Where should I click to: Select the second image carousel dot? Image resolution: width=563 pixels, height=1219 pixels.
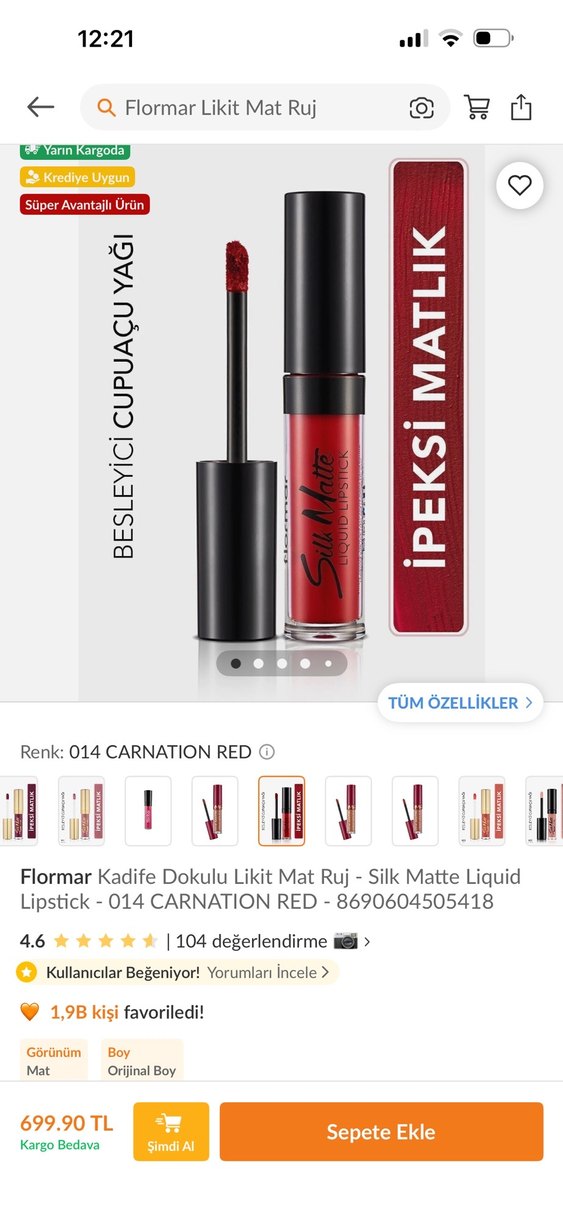(258, 663)
